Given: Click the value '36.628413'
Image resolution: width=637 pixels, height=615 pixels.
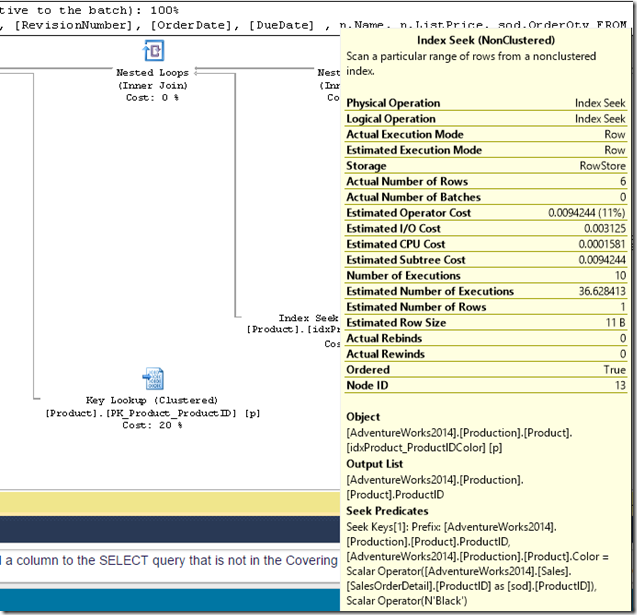Looking at the screenshot, I should click(x=602, y=291).
